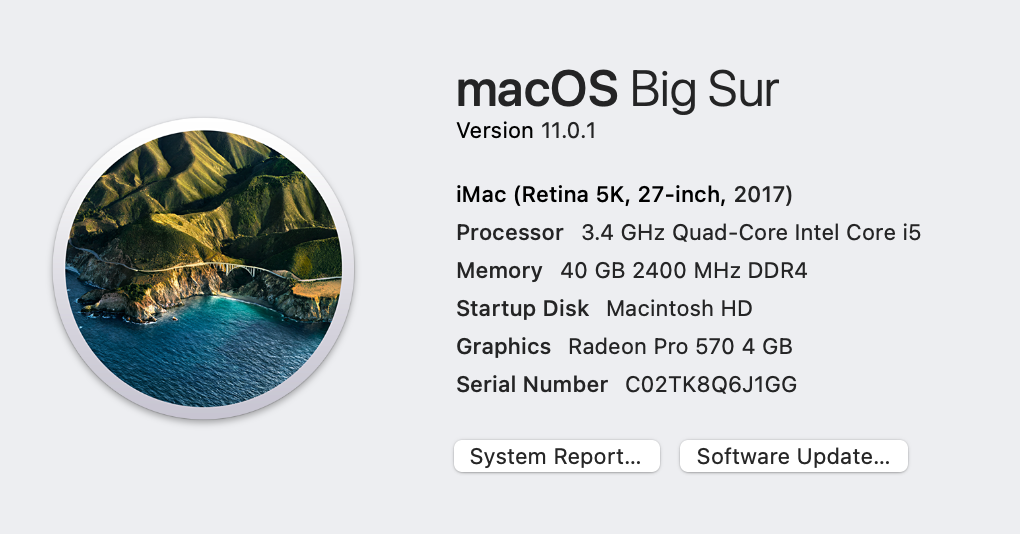Screen dimensions: 1020x534
Task: Select the iMac Retina 5K model line
Action: 624,194
